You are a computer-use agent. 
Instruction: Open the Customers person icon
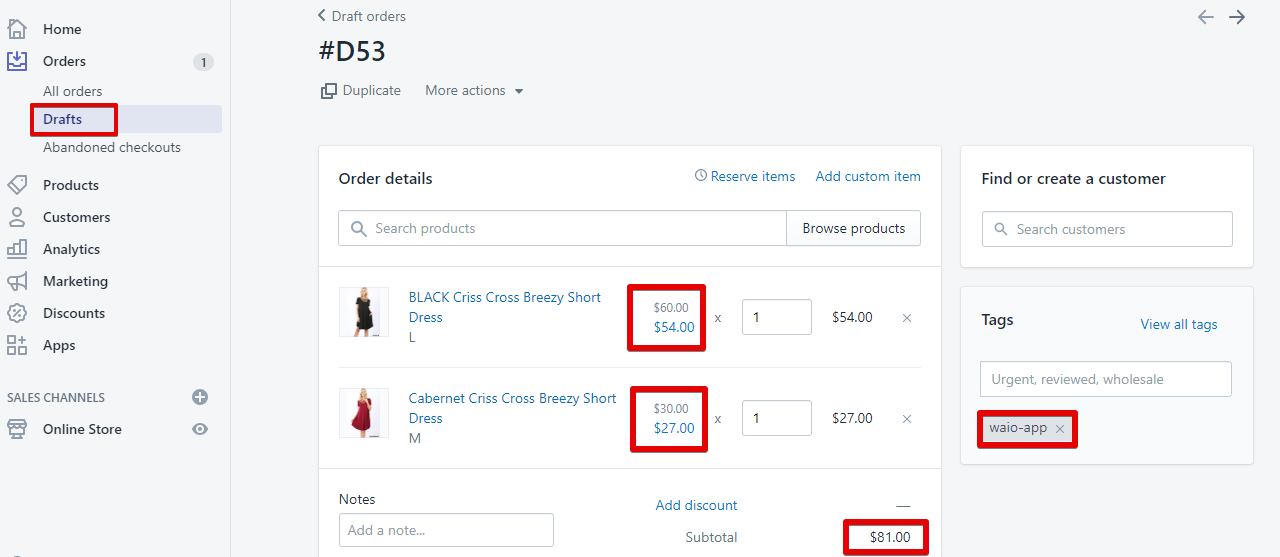[17, 217]
